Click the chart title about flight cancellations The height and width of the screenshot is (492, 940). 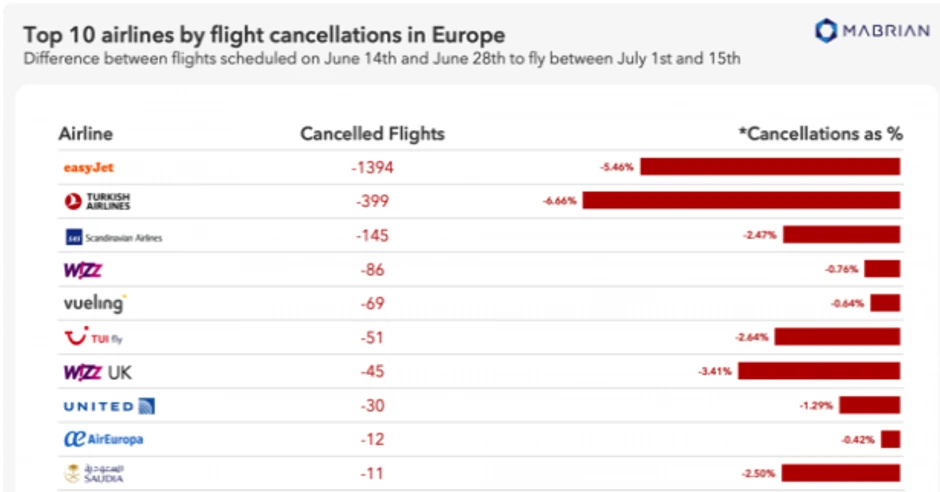click(264, 36)
